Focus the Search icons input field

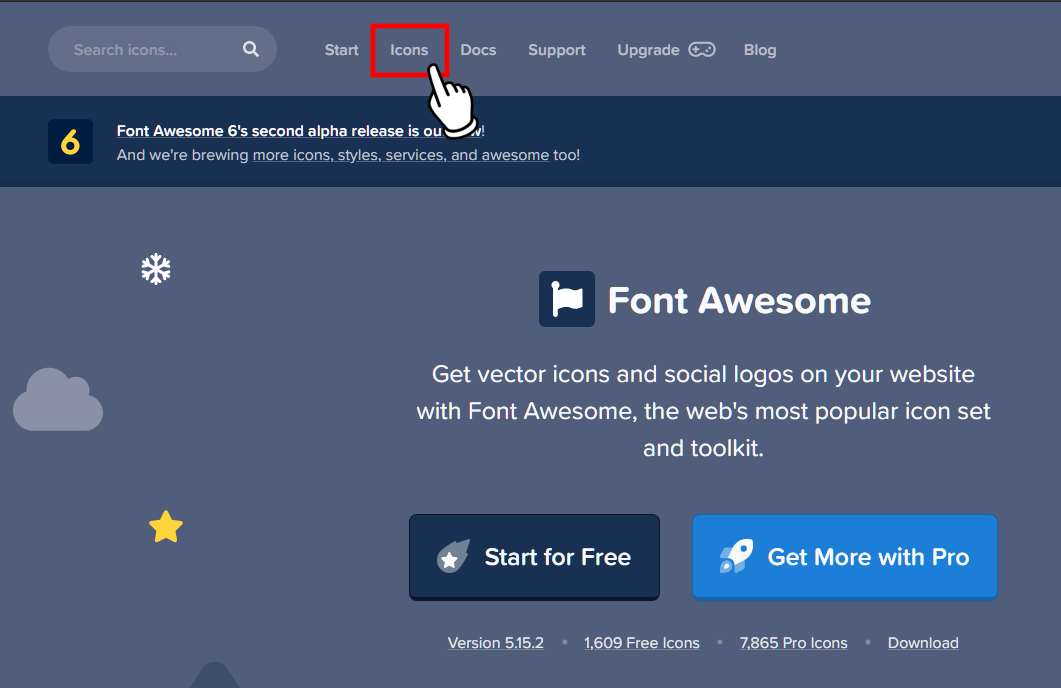(162, 49)
